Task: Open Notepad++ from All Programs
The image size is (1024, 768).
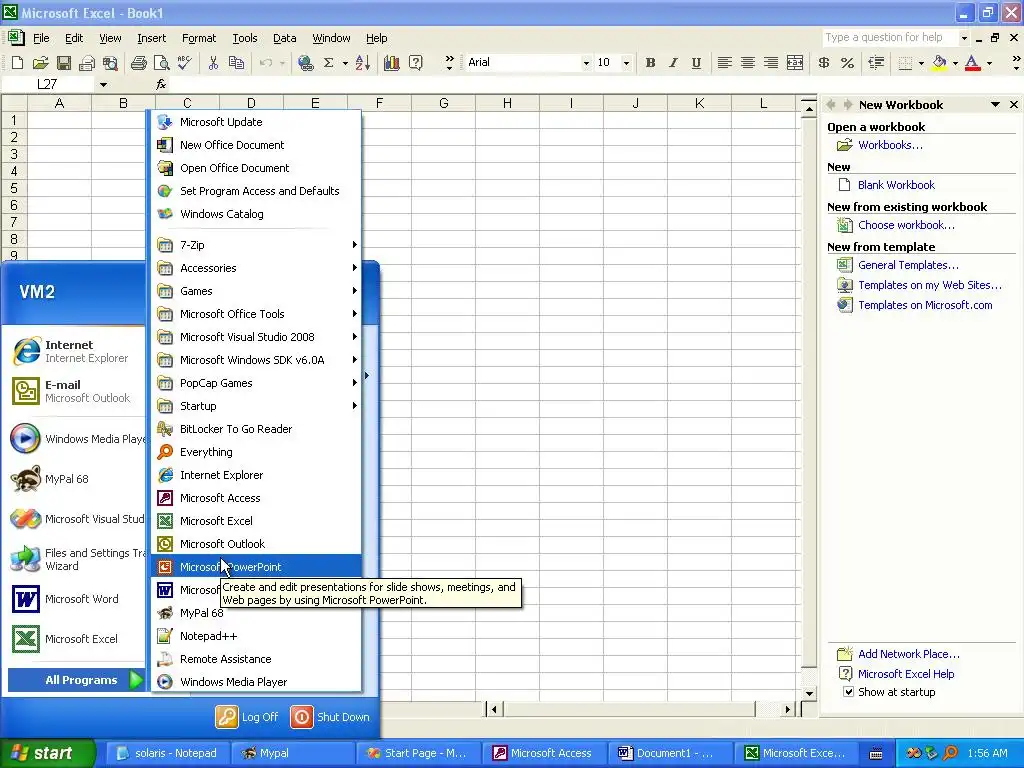Action: click(257, 636)
